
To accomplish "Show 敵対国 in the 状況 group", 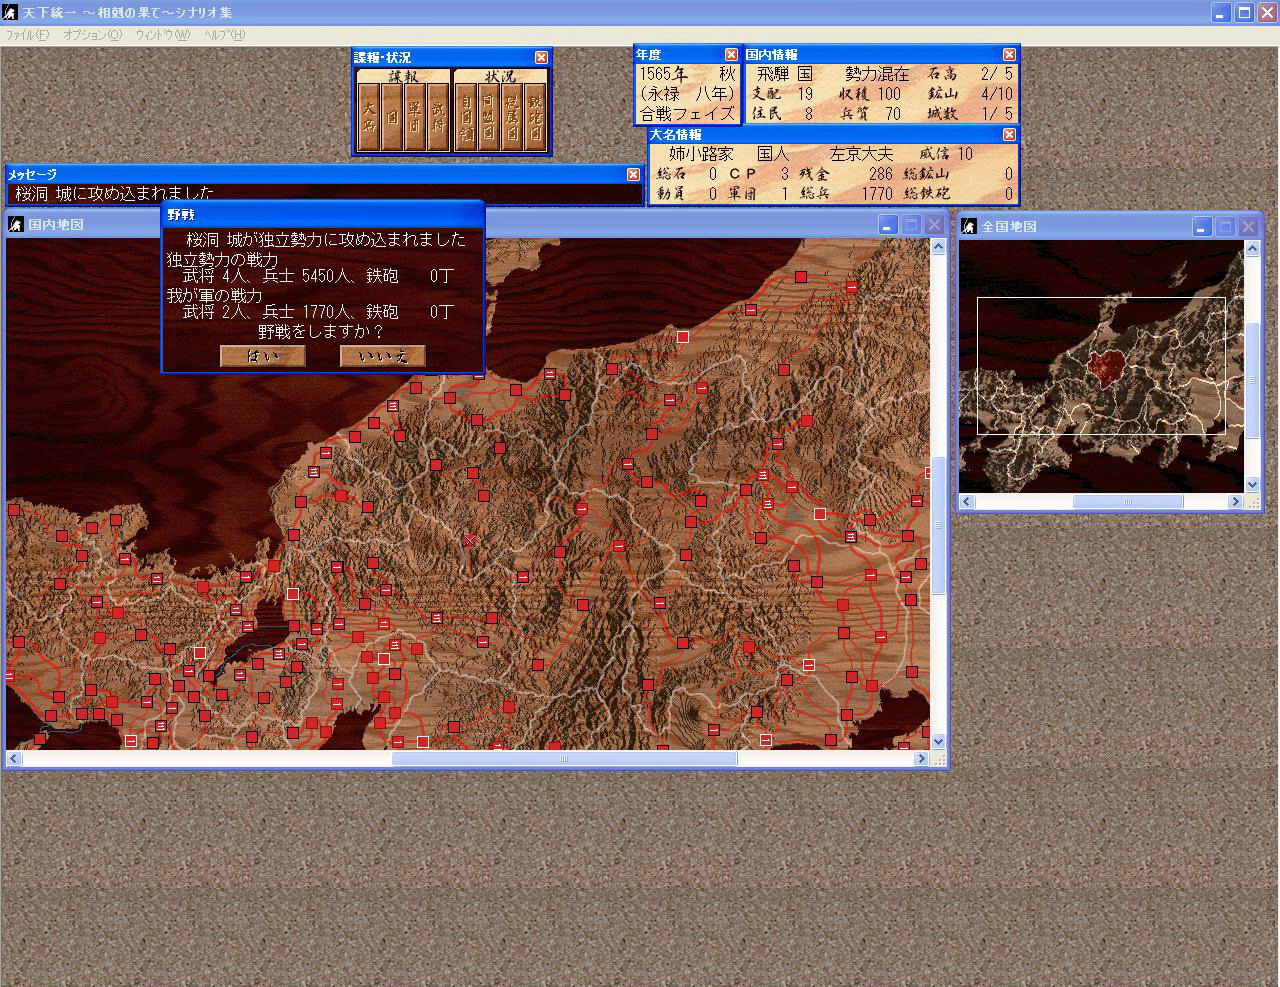I will (x=535, y=117).
